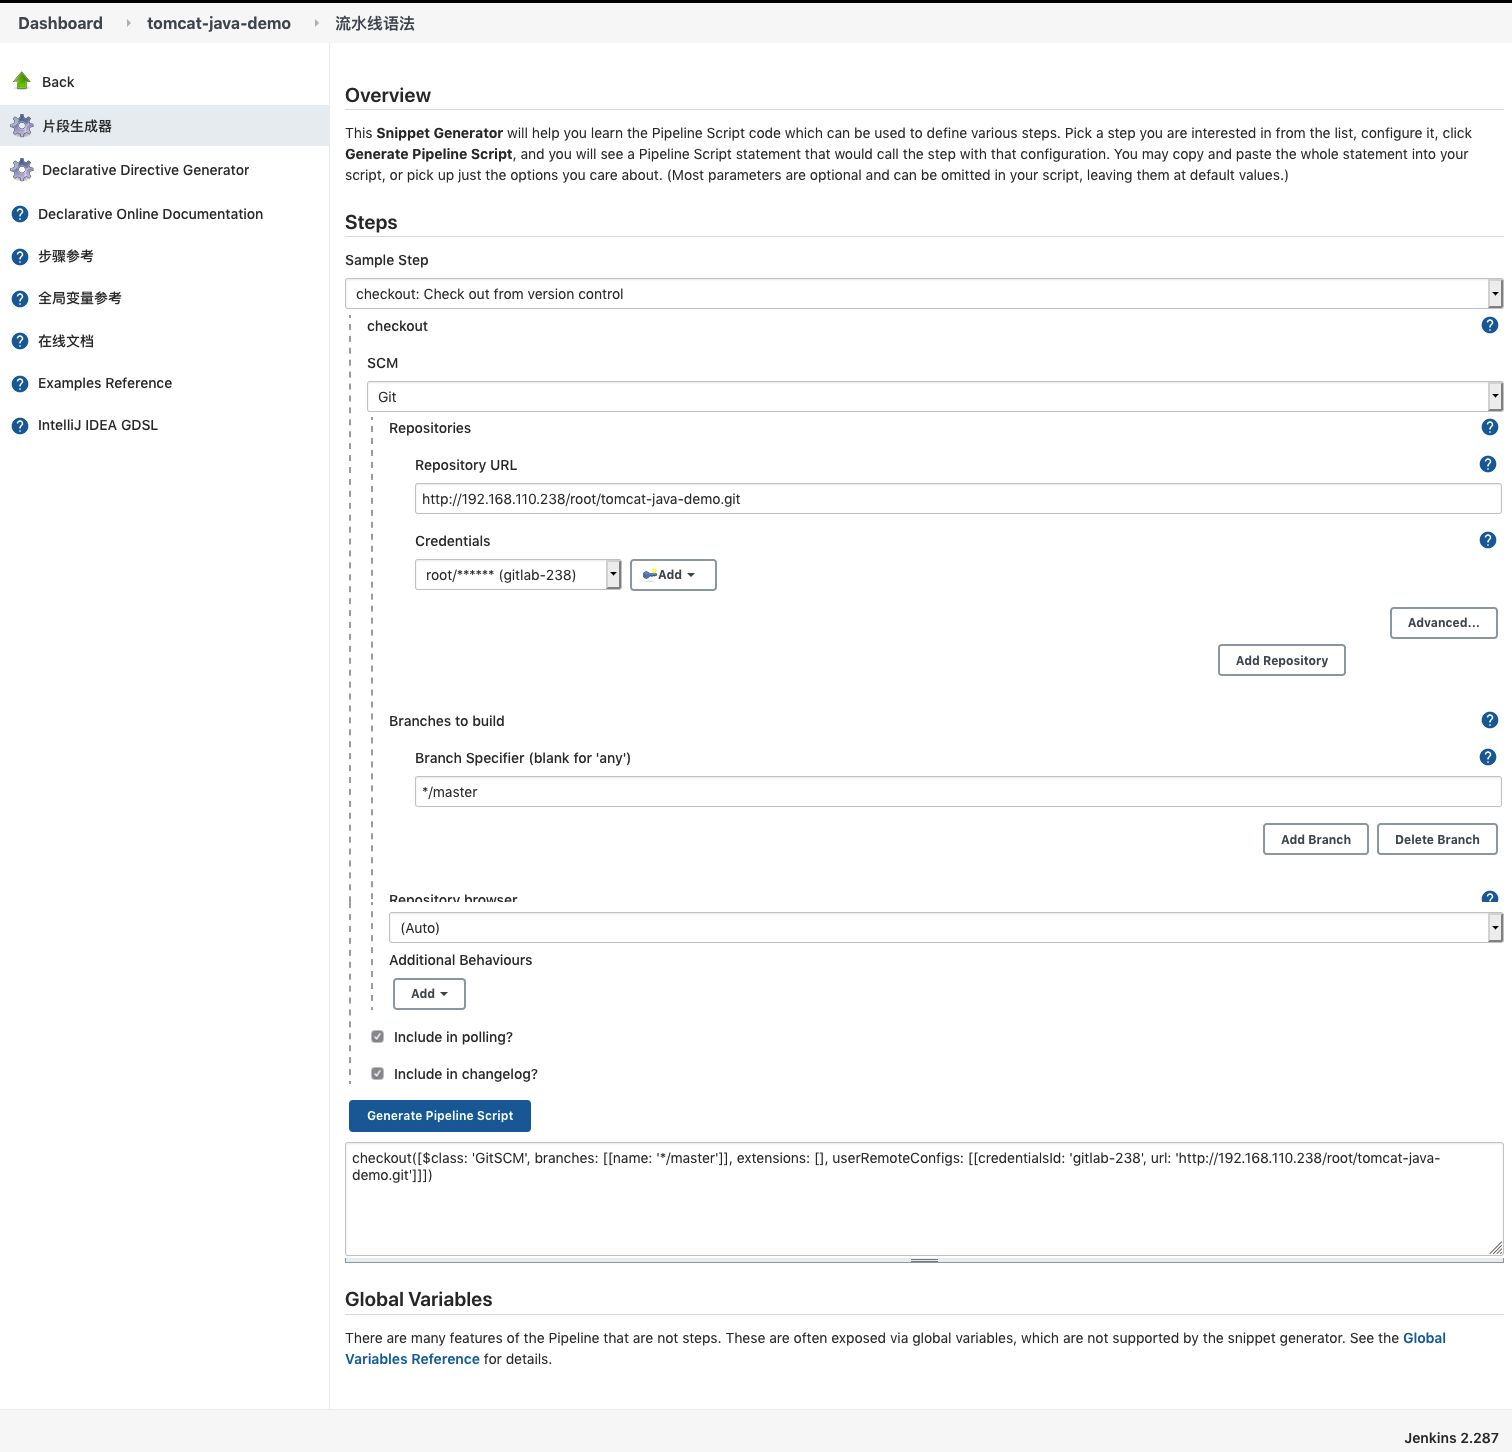The image size is (1512, 1452).
Task: Click help icon beside Repository URL
Action: (x=1487, y=464)
